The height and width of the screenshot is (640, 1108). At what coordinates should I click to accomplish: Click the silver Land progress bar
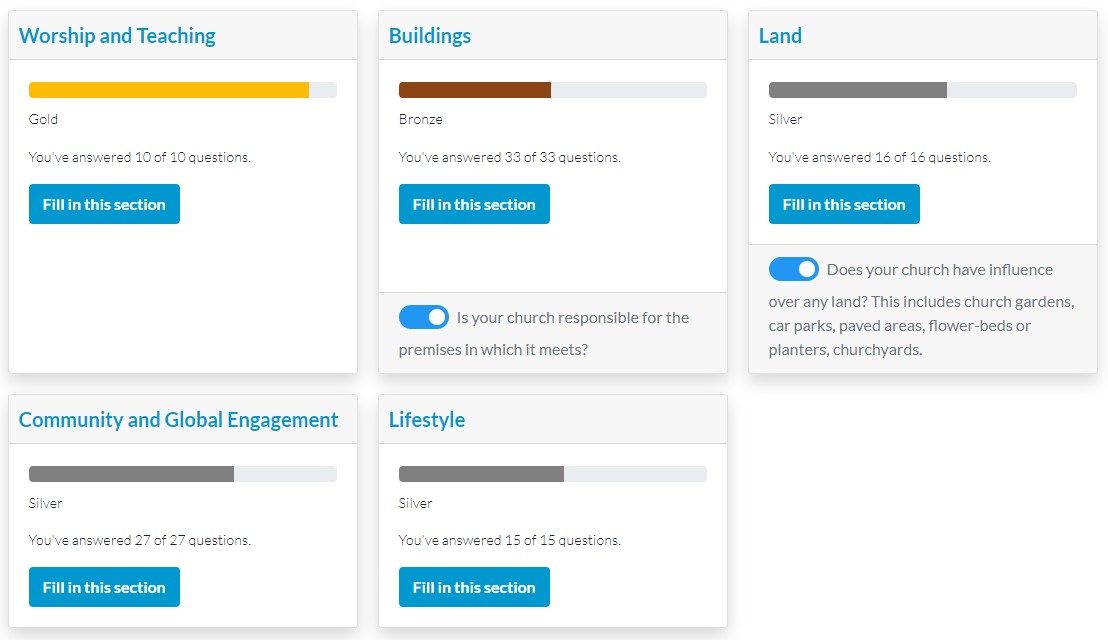[x=922, y=90]
